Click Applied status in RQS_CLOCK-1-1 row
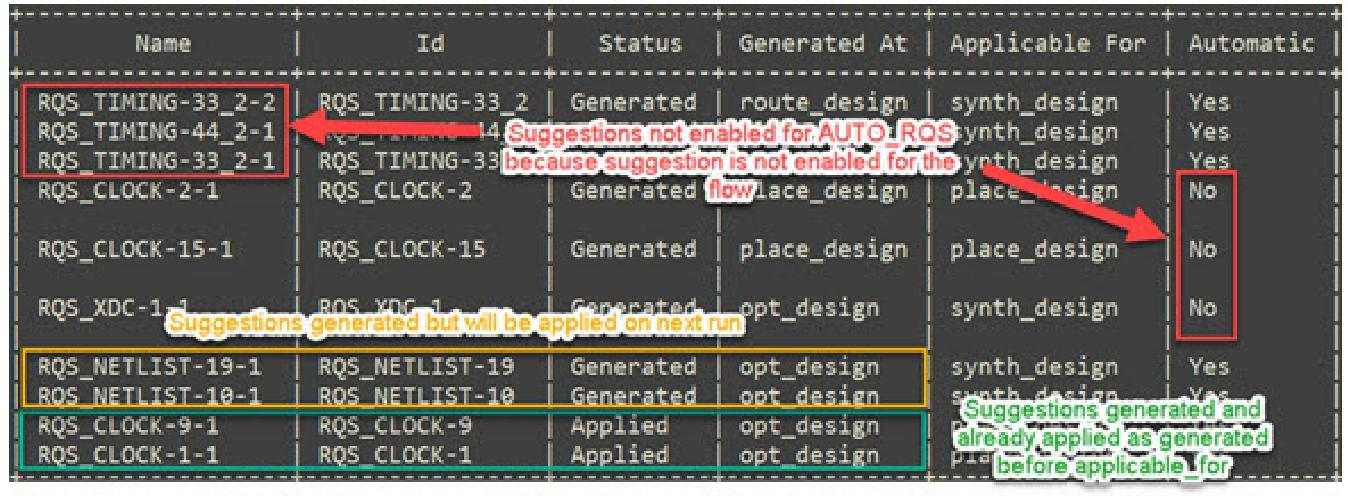The image size is (1348, 496). [619, 453]
